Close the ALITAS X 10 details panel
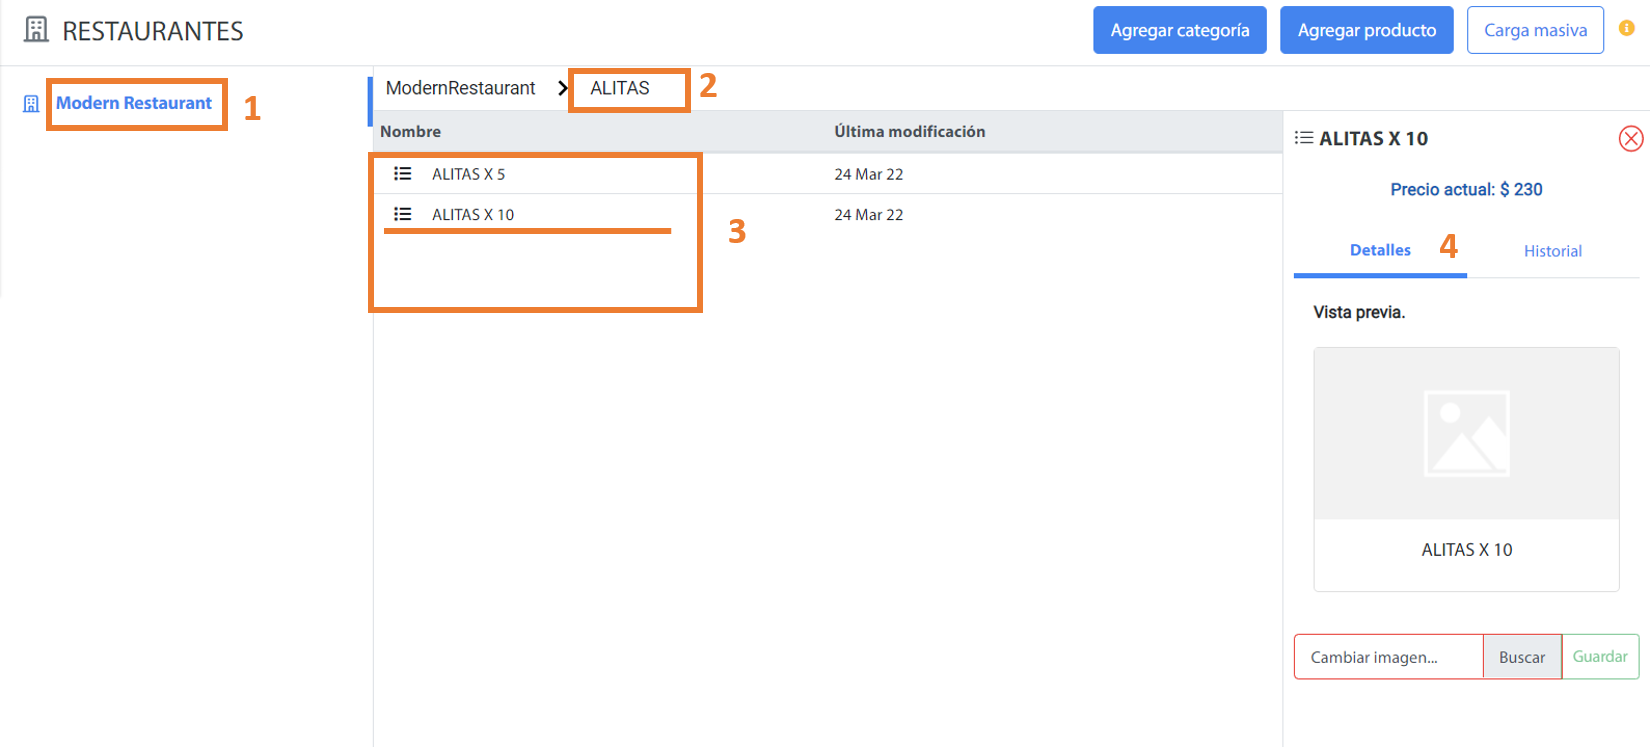 click(x=1630, y=139)
